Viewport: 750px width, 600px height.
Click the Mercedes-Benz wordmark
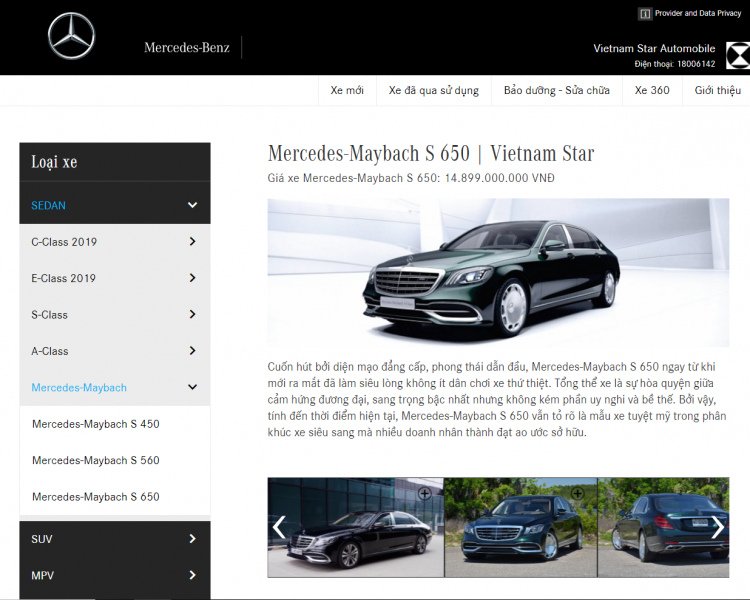(x=187, y=47)
